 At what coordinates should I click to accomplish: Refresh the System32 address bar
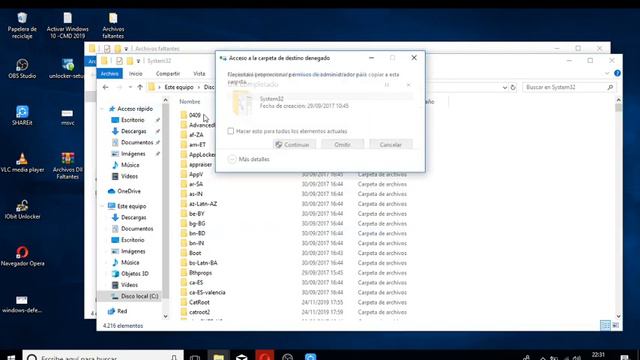(513, 87)
